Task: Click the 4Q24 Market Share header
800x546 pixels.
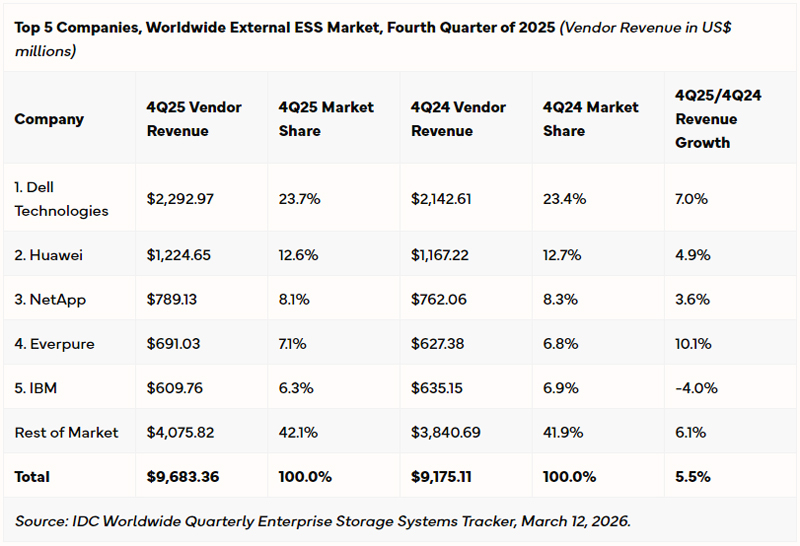Action: tap(590, 119)
